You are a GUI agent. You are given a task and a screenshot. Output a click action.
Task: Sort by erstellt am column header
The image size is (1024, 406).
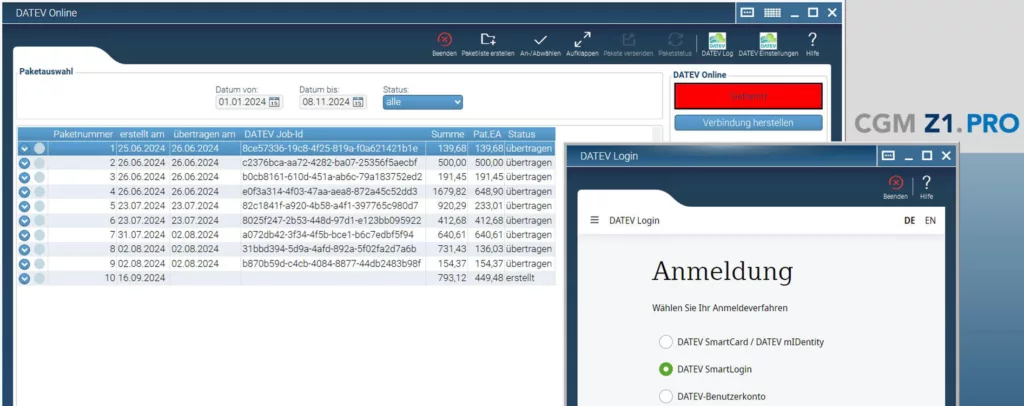coord(143,134)
